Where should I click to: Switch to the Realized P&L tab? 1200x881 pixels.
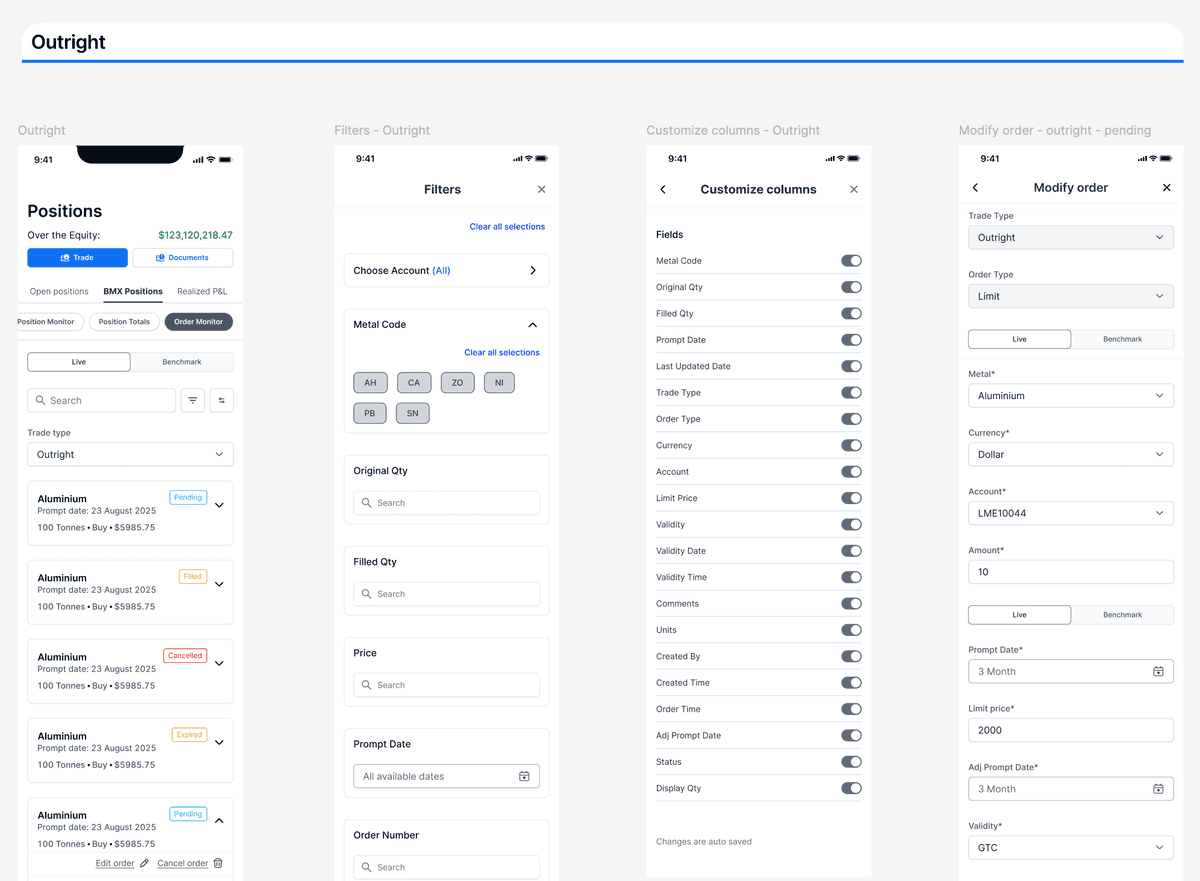202,291
